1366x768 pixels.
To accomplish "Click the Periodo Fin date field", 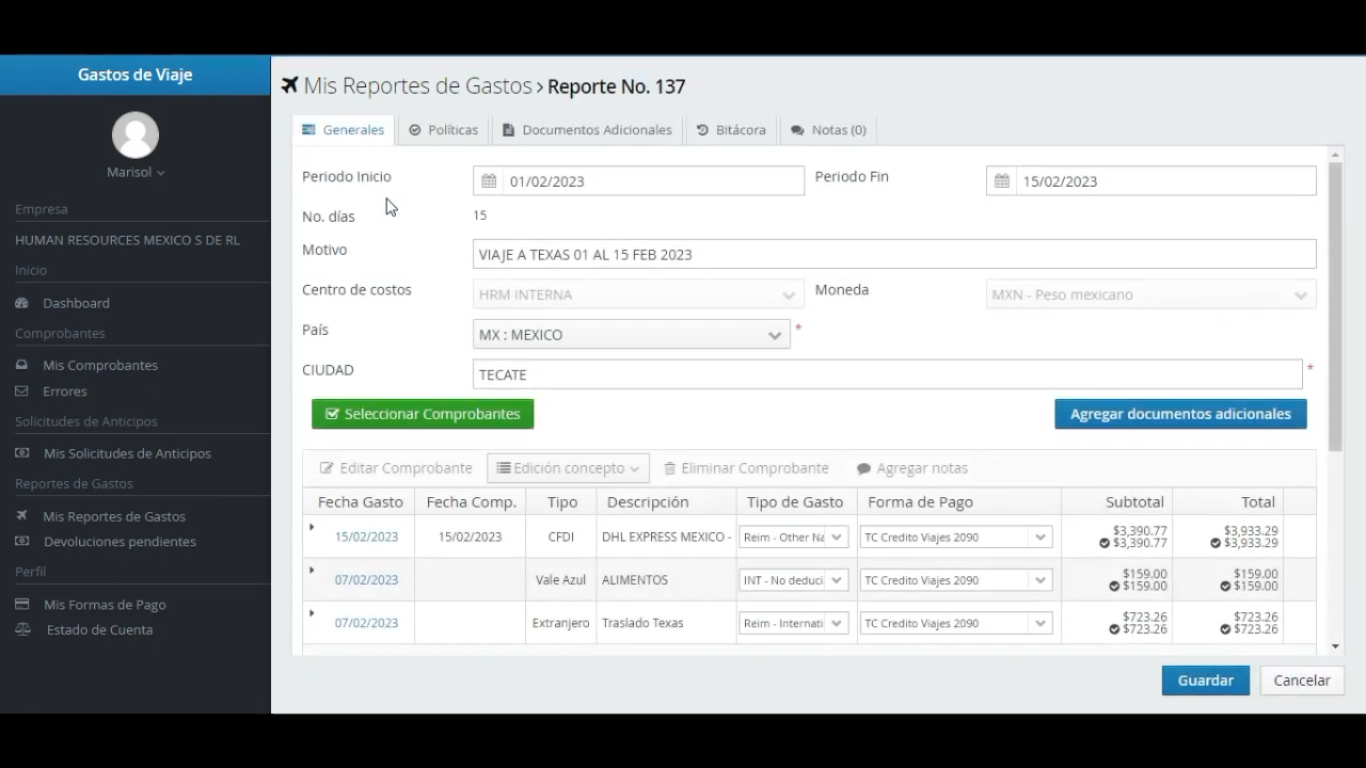I will 1151,181.
